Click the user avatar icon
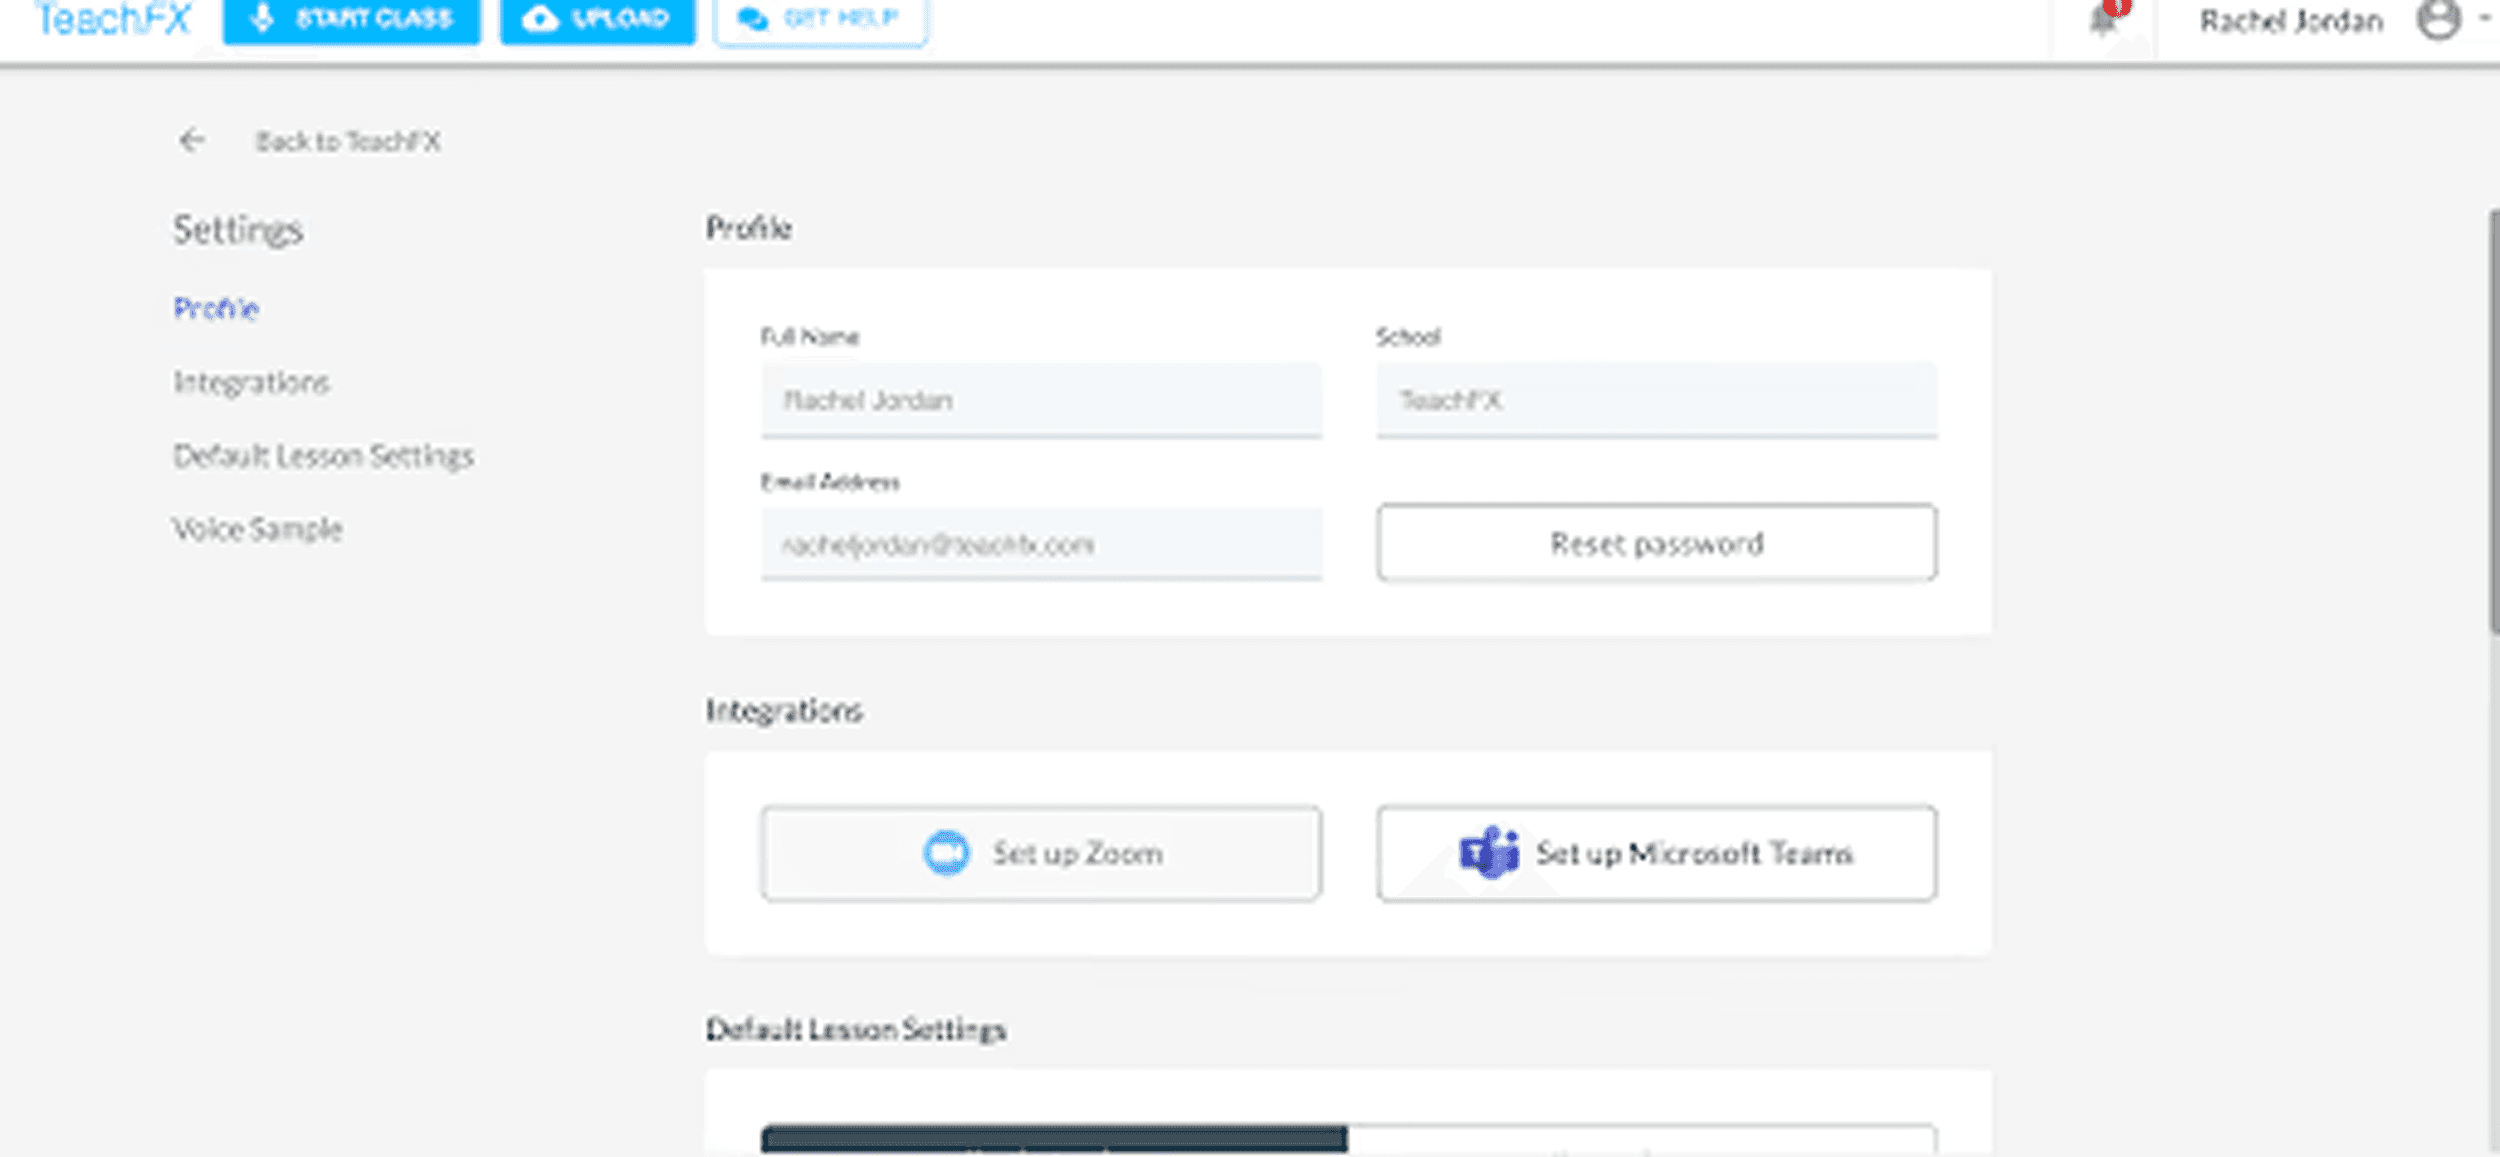 click(2438, 20)
